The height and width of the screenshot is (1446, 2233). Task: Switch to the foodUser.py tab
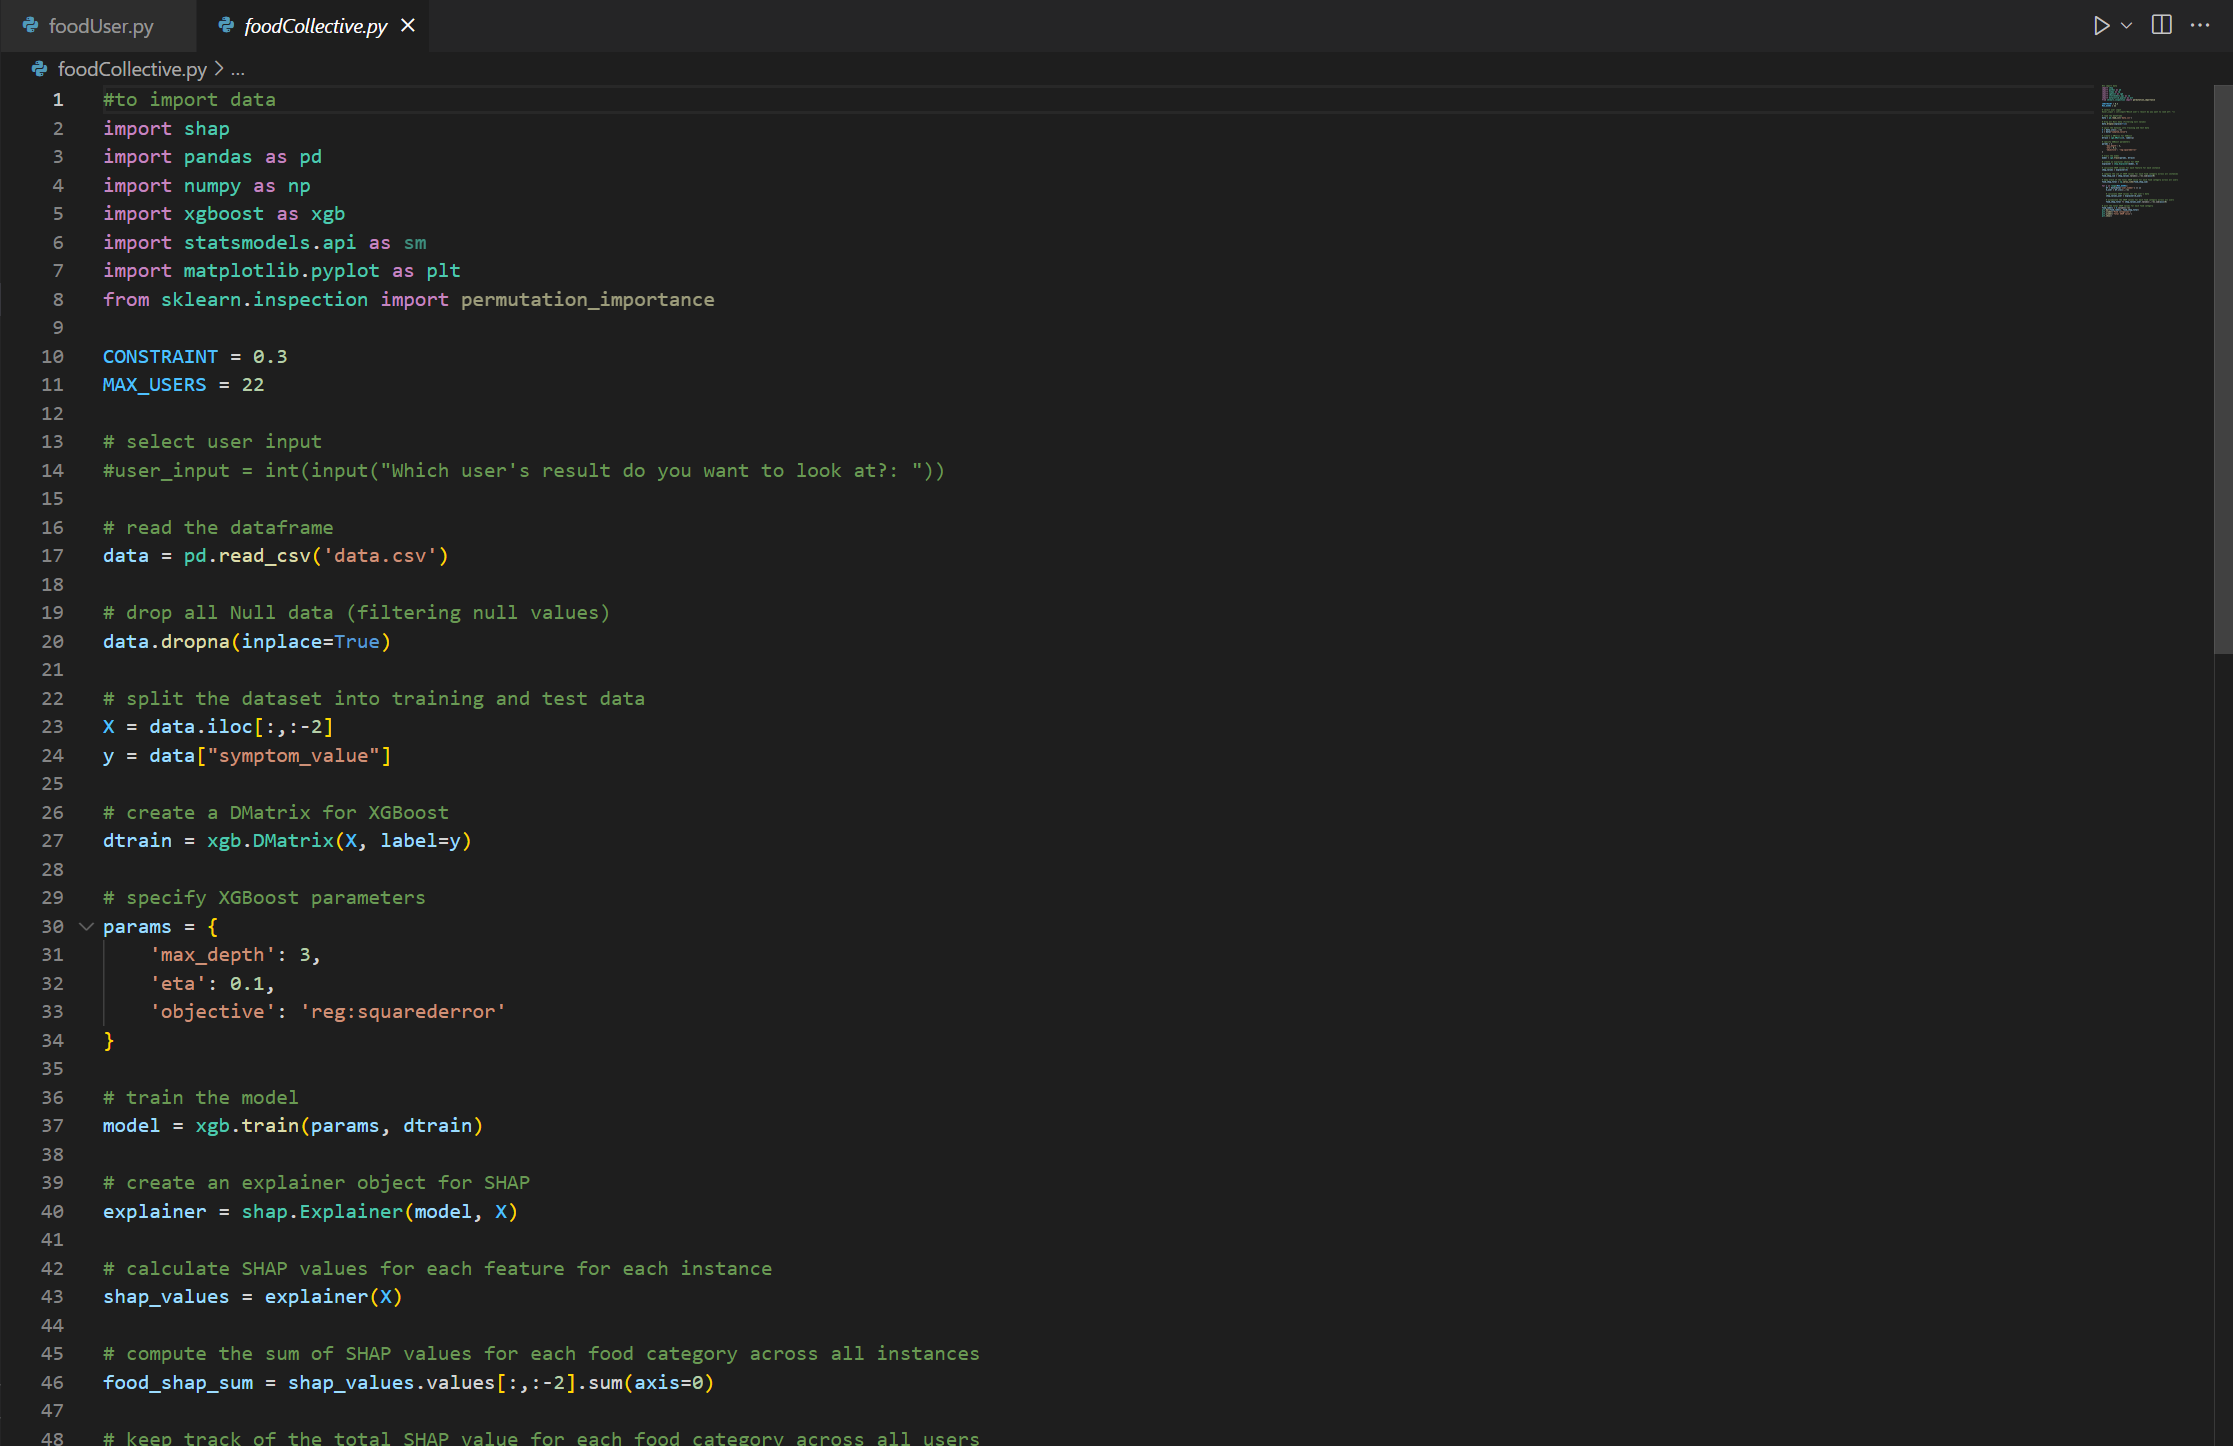click(100, 27)
